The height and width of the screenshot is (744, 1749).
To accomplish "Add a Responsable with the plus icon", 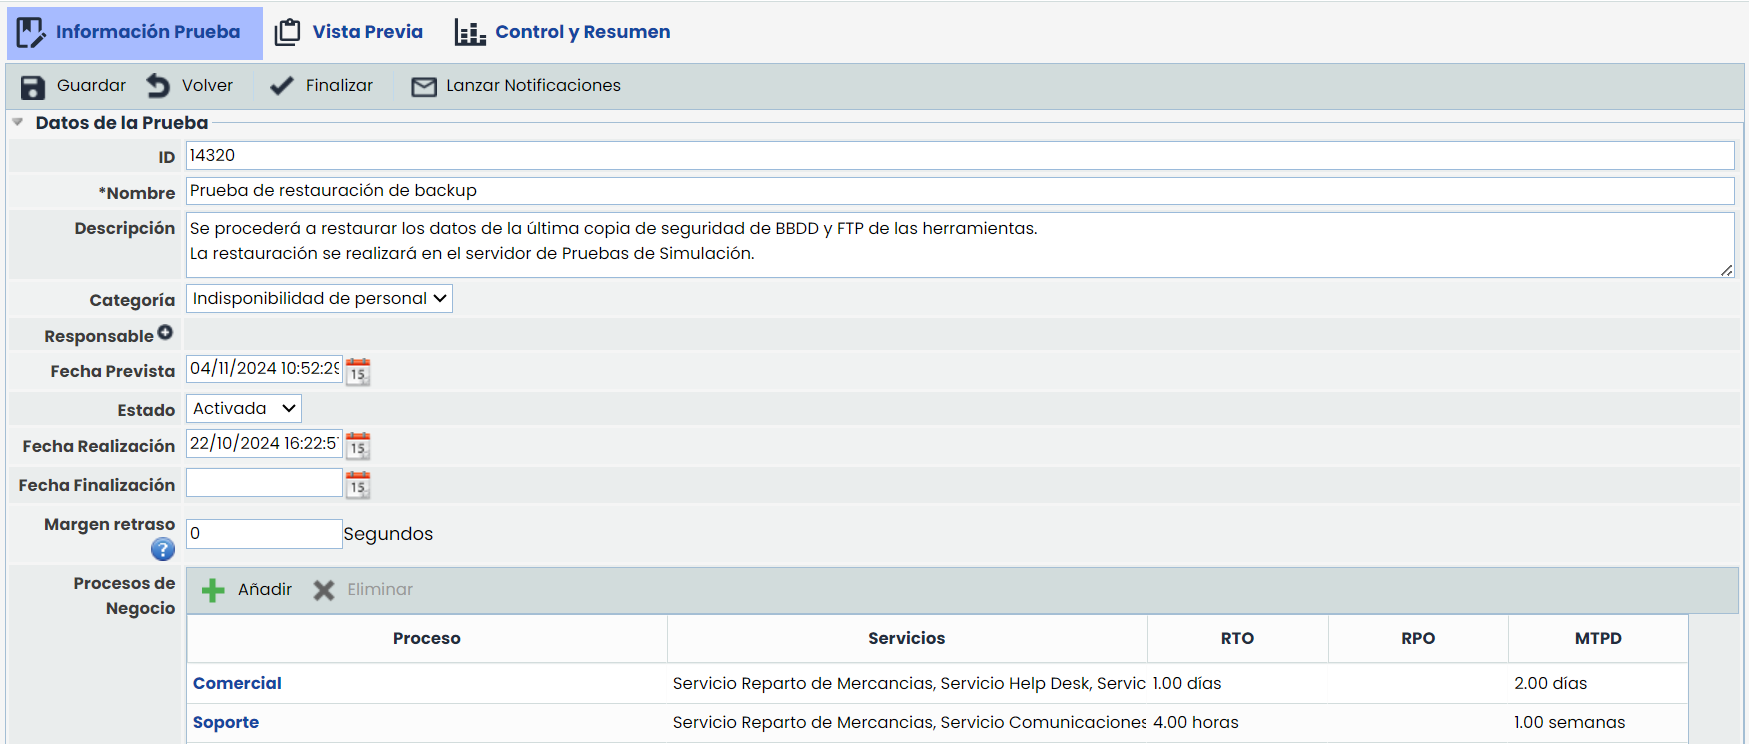I will [x=165, y=333].
